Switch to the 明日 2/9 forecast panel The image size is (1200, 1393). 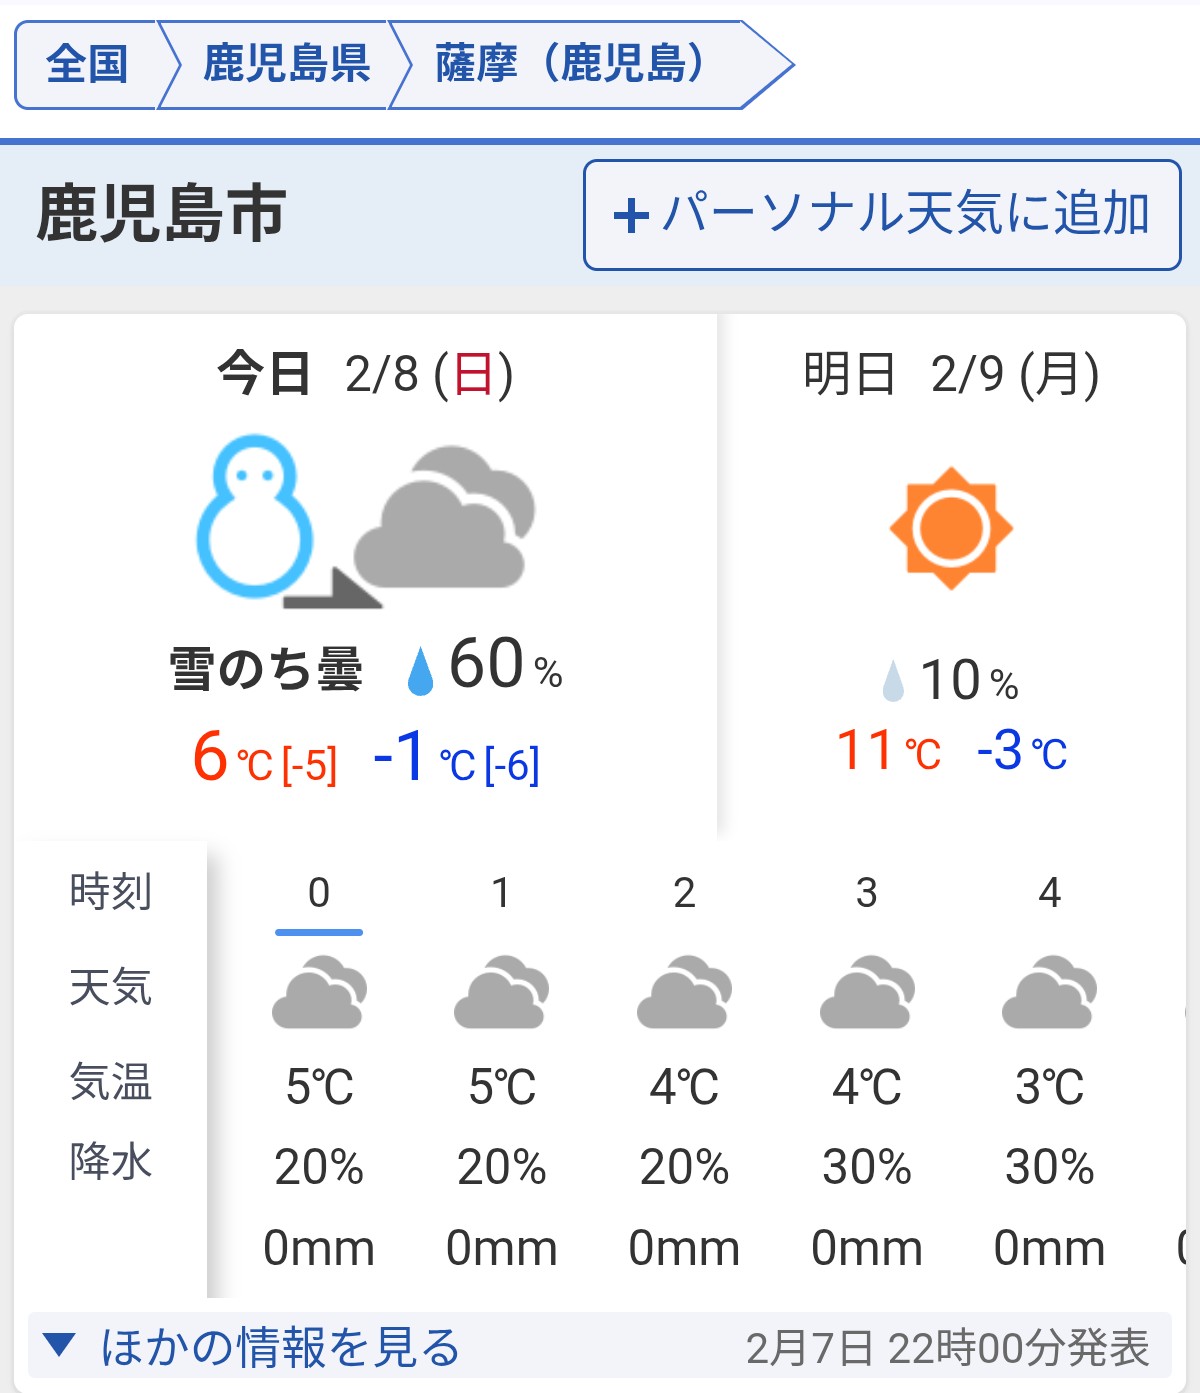pyautogui.click(x=950, y=374)
